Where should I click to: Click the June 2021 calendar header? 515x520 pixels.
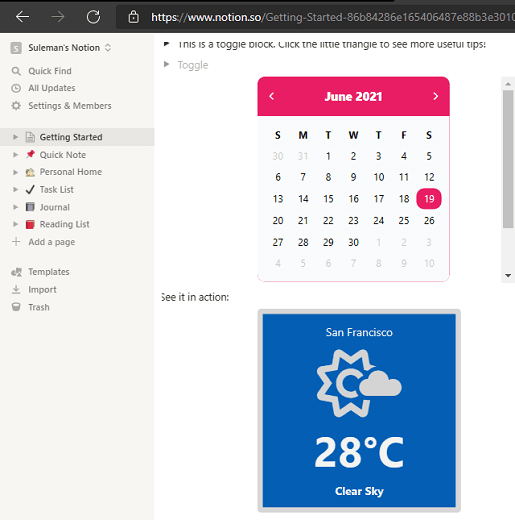click(353, 96)
